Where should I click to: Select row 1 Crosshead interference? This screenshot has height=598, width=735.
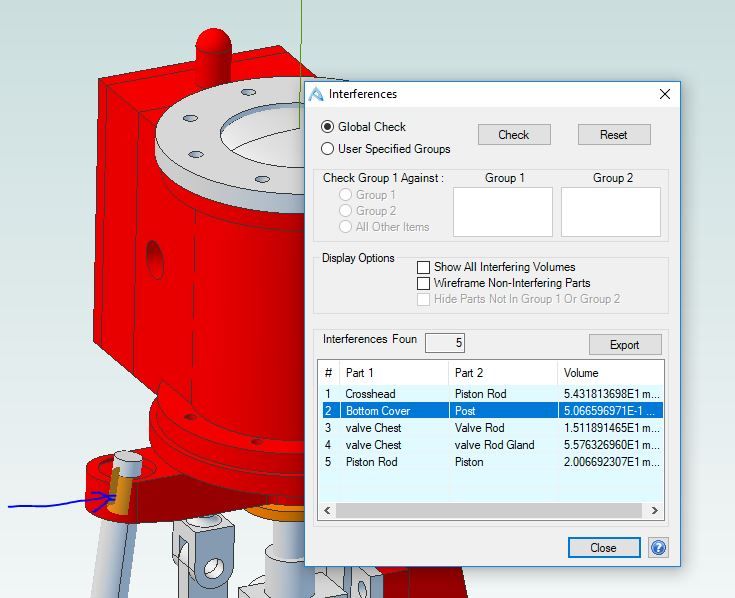click(491, 394)
